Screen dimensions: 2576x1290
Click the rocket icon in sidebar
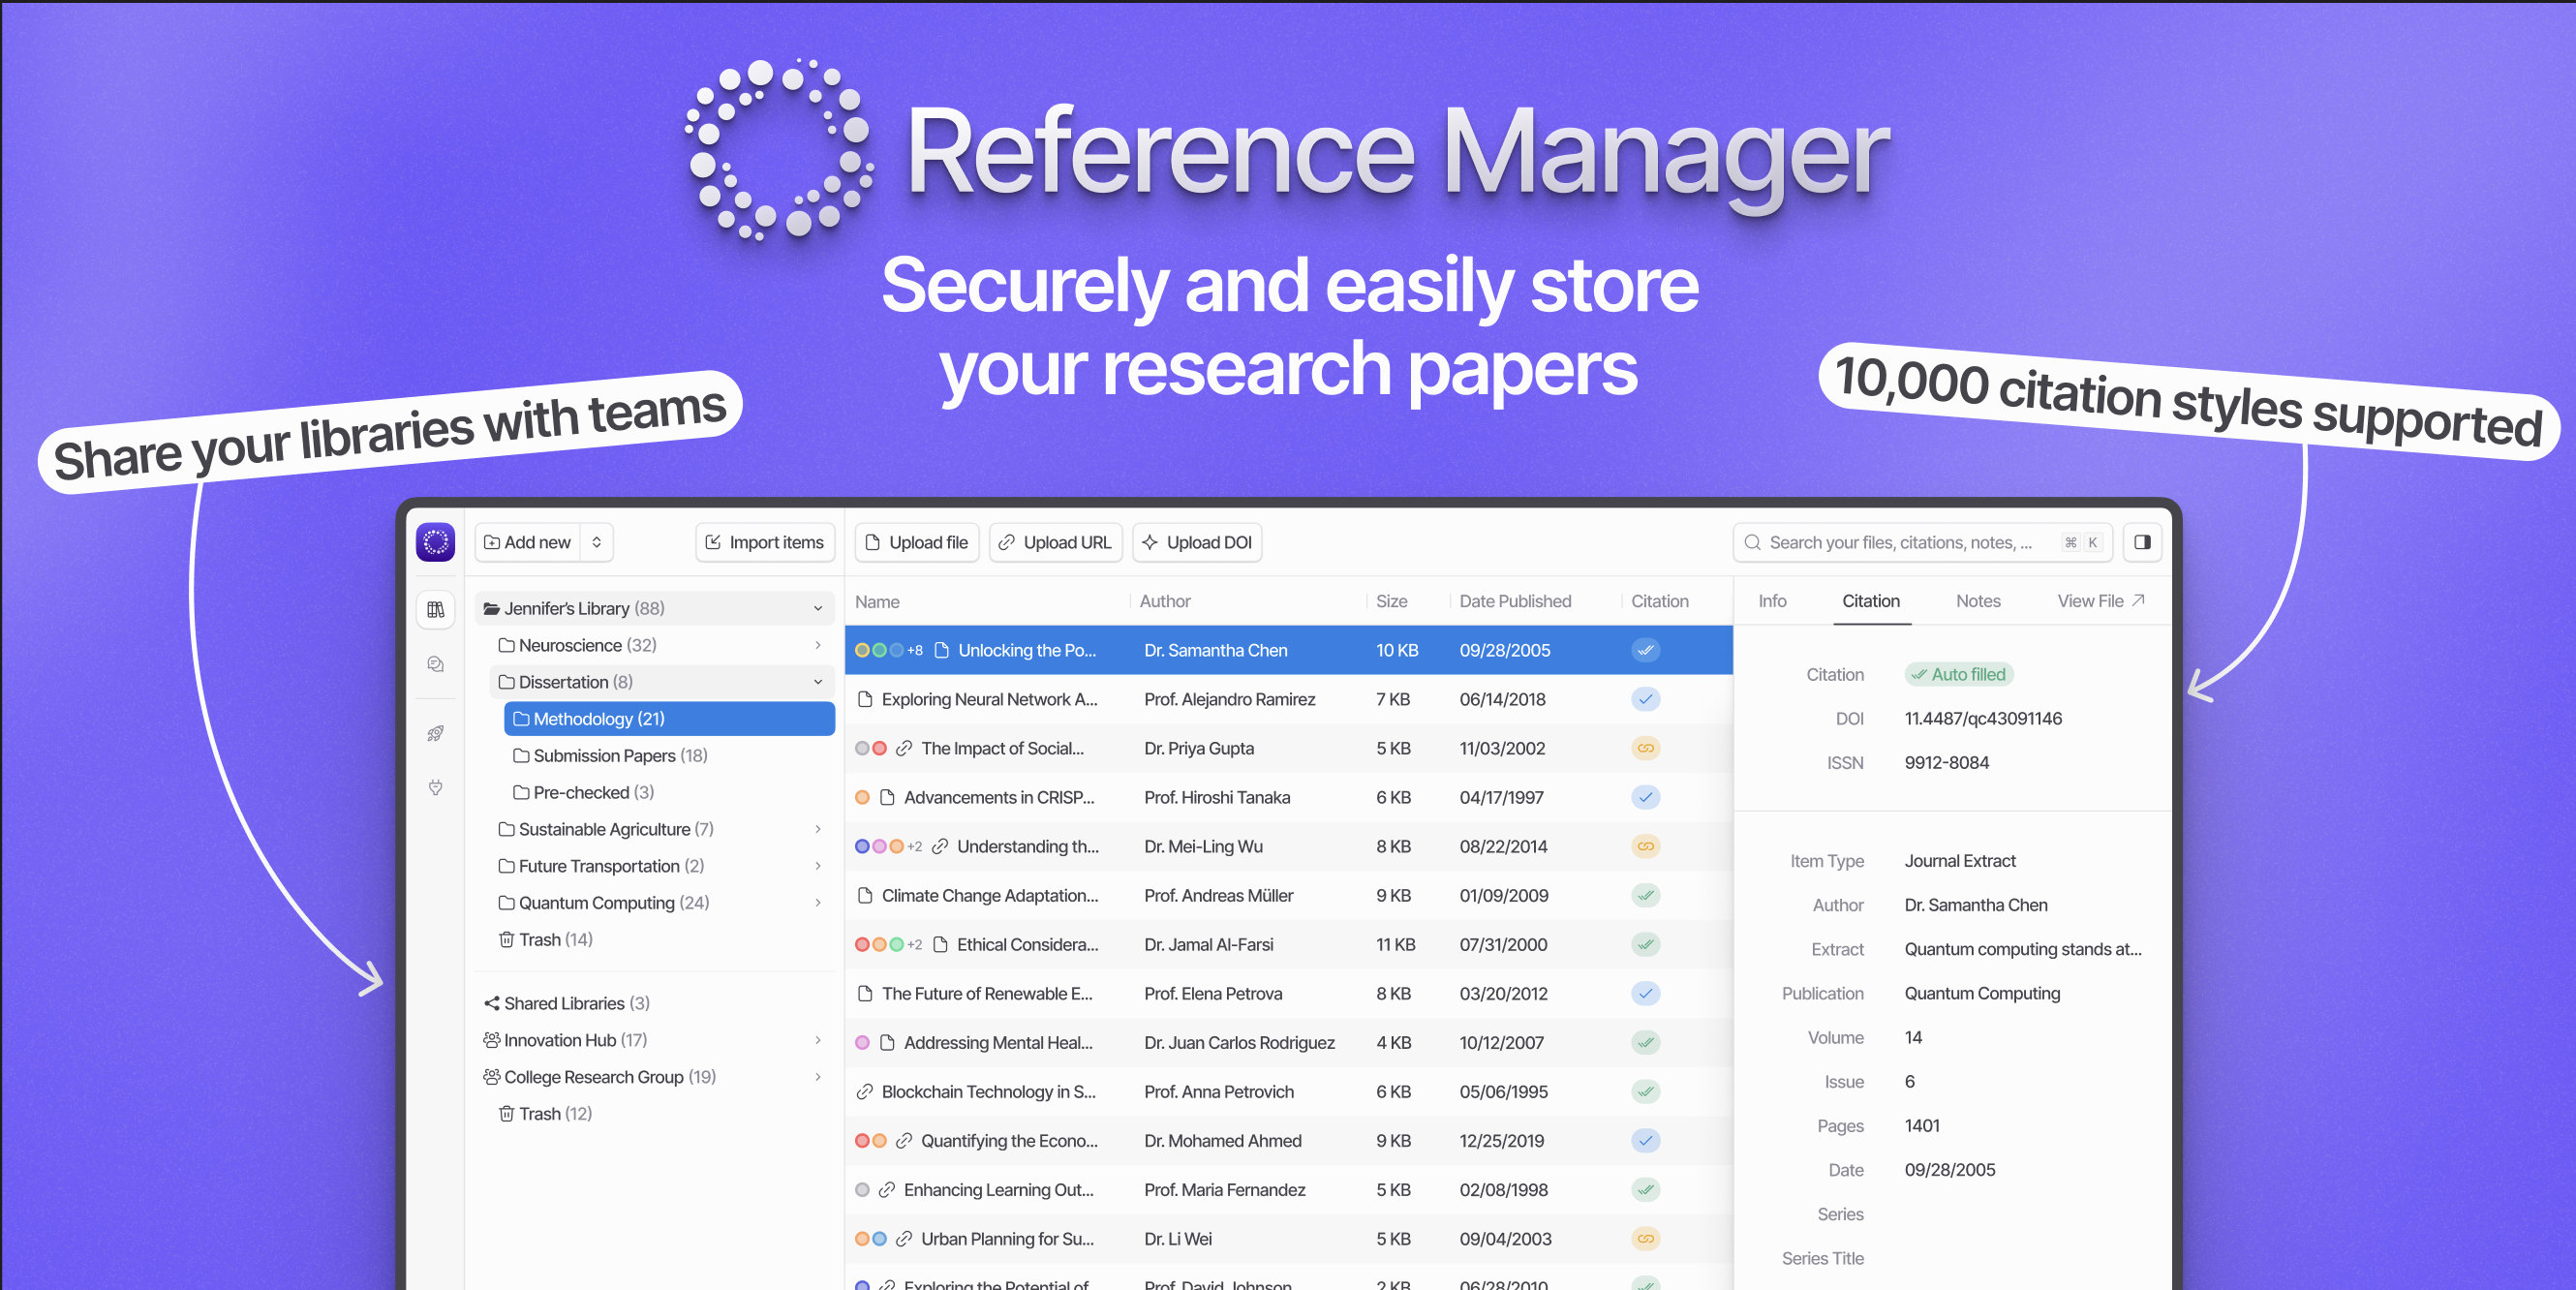(x=435, y=733)
